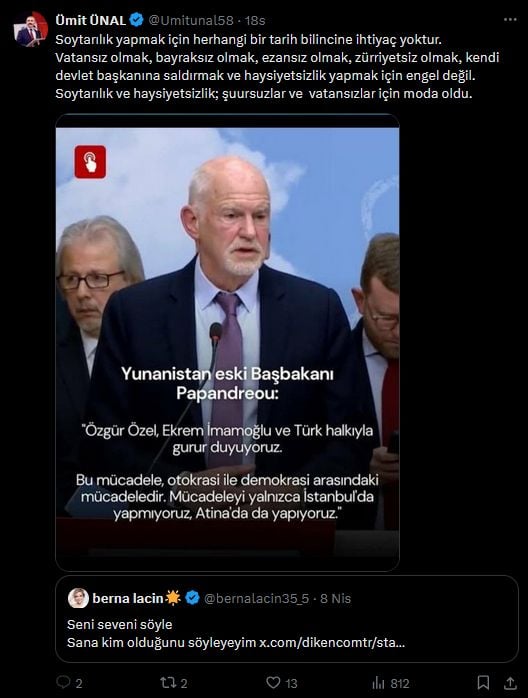This screenshot has width=528, height=698.
Task: Open Ümit ÜNAL's profile avatar
Action: [31, 30]
